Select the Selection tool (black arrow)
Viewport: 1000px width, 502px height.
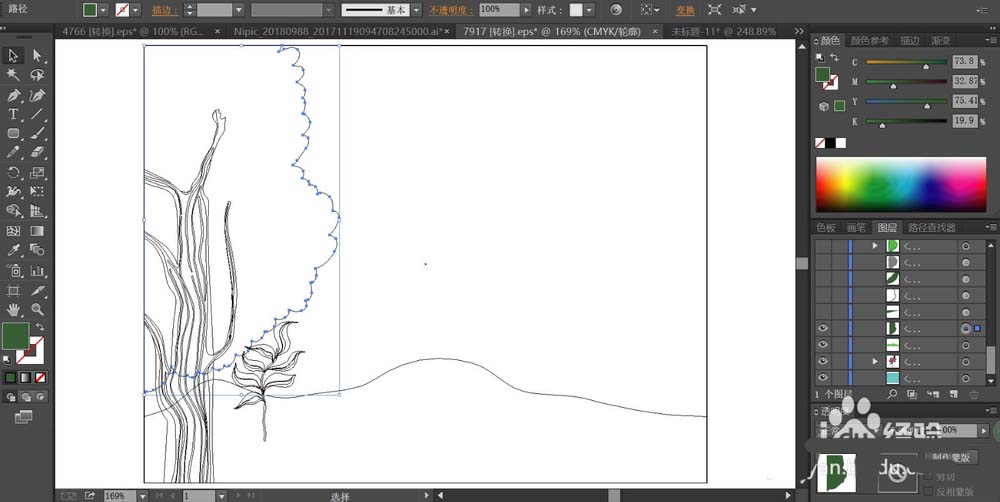(12, 56)
